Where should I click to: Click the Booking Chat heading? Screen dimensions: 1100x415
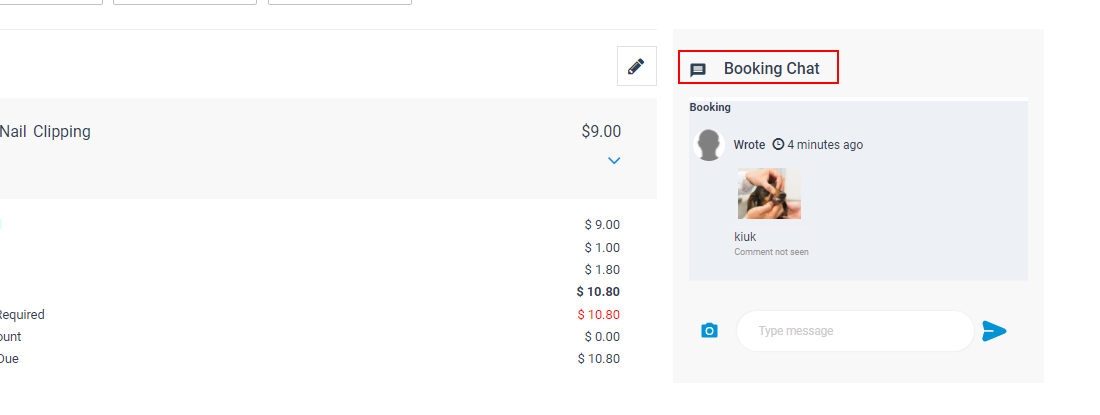[x=772, y=69]
